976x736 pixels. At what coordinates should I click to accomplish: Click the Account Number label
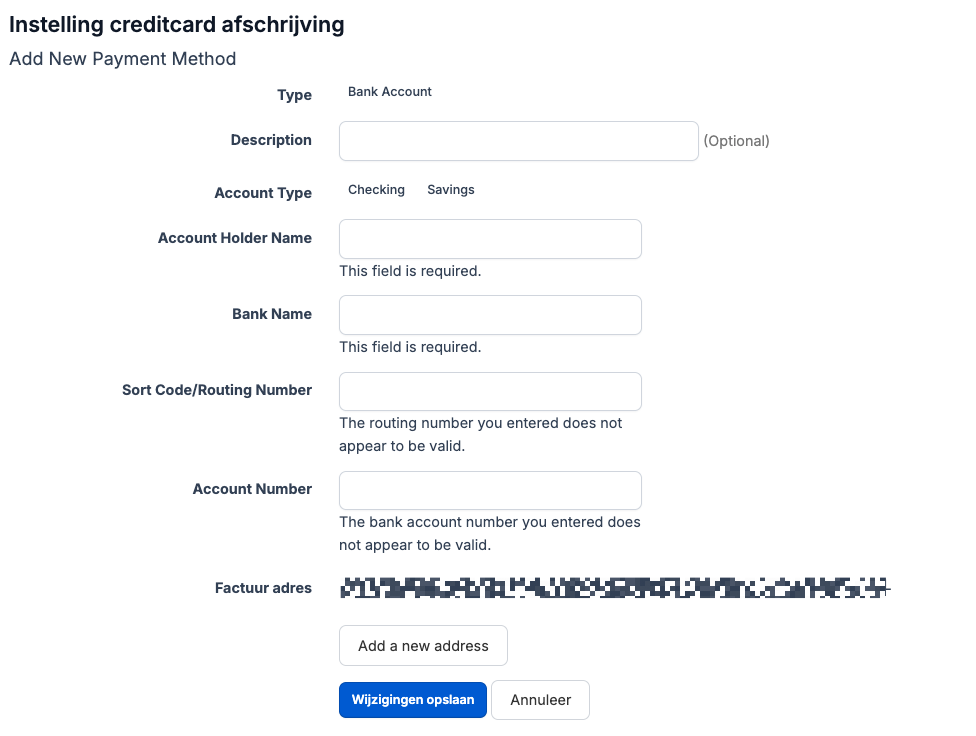pos(252,489)
